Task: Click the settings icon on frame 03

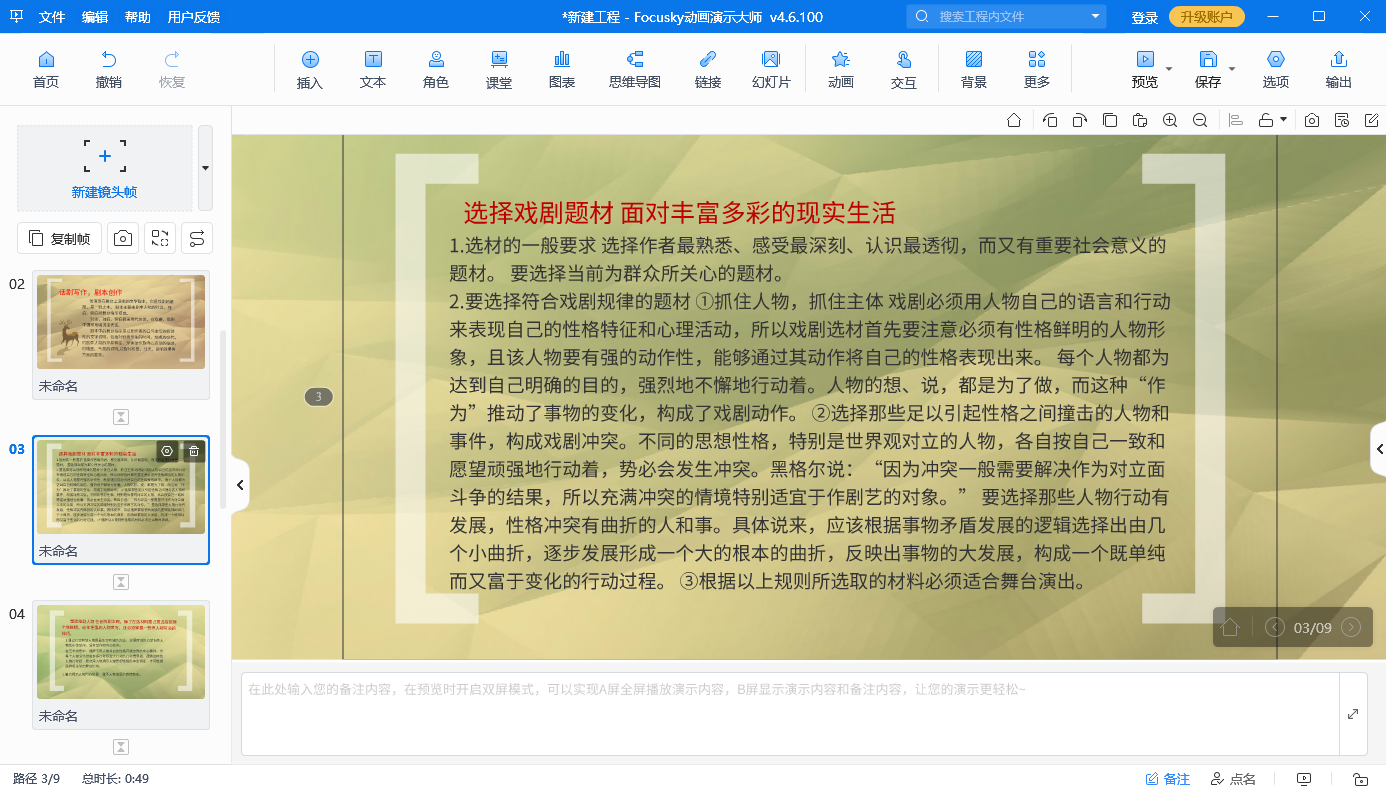Action: [x=168, y=451]
